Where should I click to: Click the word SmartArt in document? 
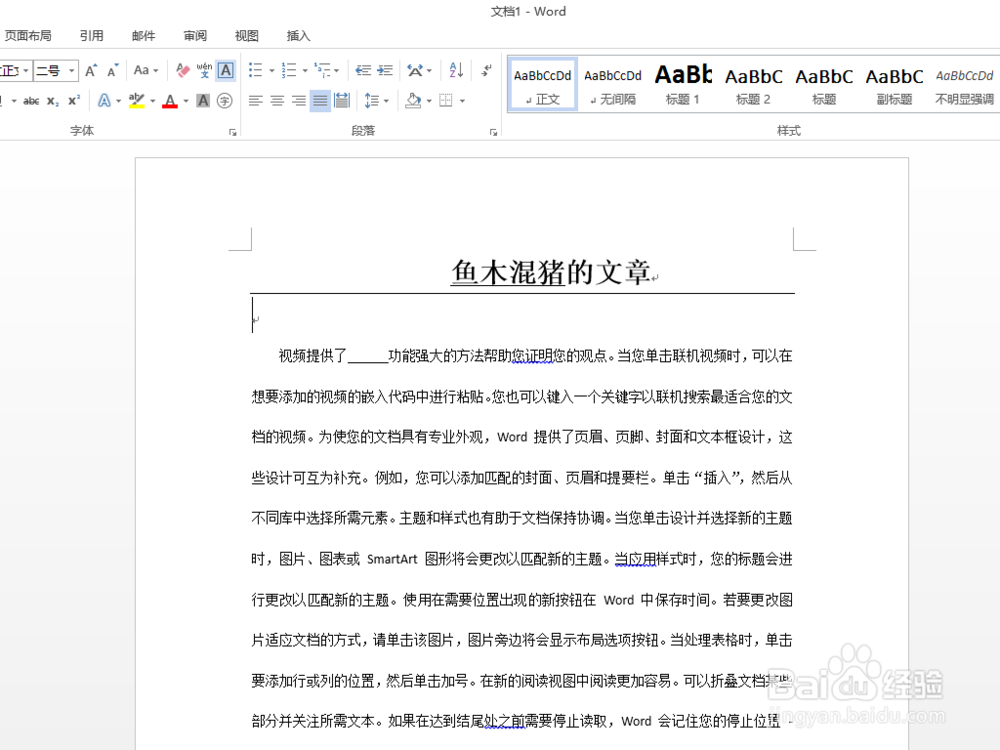pos(392,559)
